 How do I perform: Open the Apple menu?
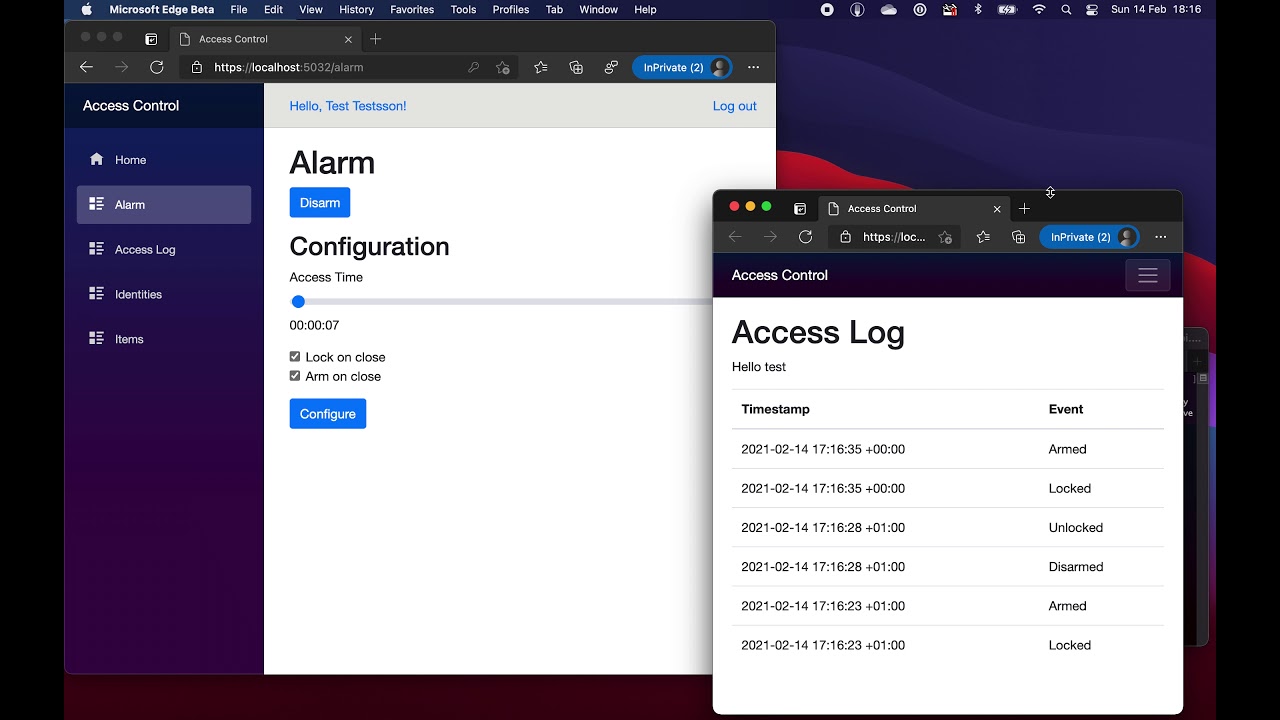(86, 9)
